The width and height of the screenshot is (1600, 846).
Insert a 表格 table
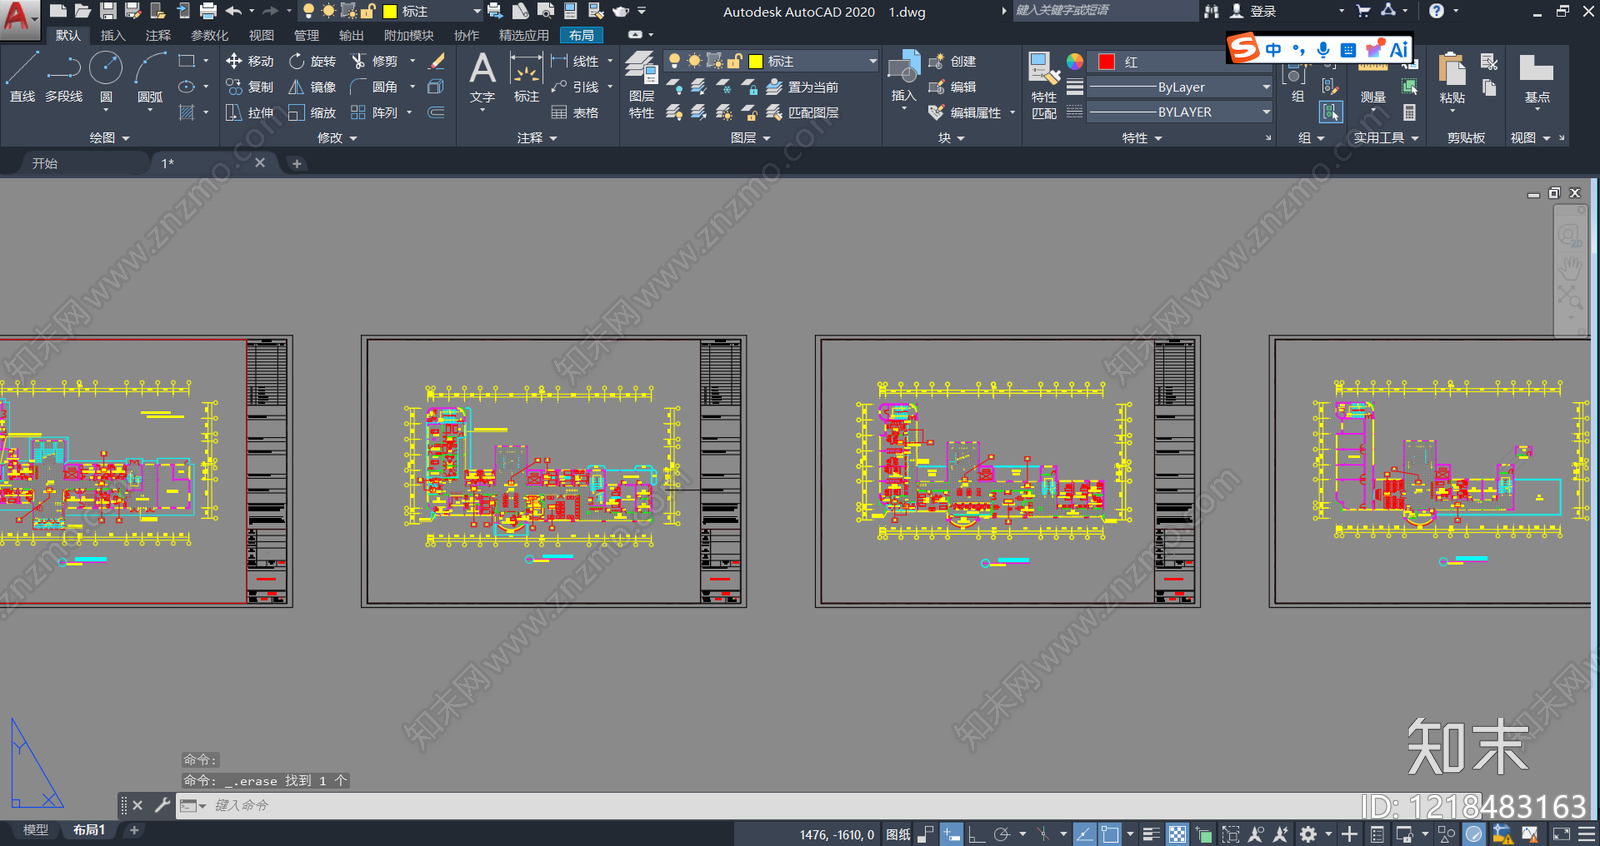pos(575,113)
